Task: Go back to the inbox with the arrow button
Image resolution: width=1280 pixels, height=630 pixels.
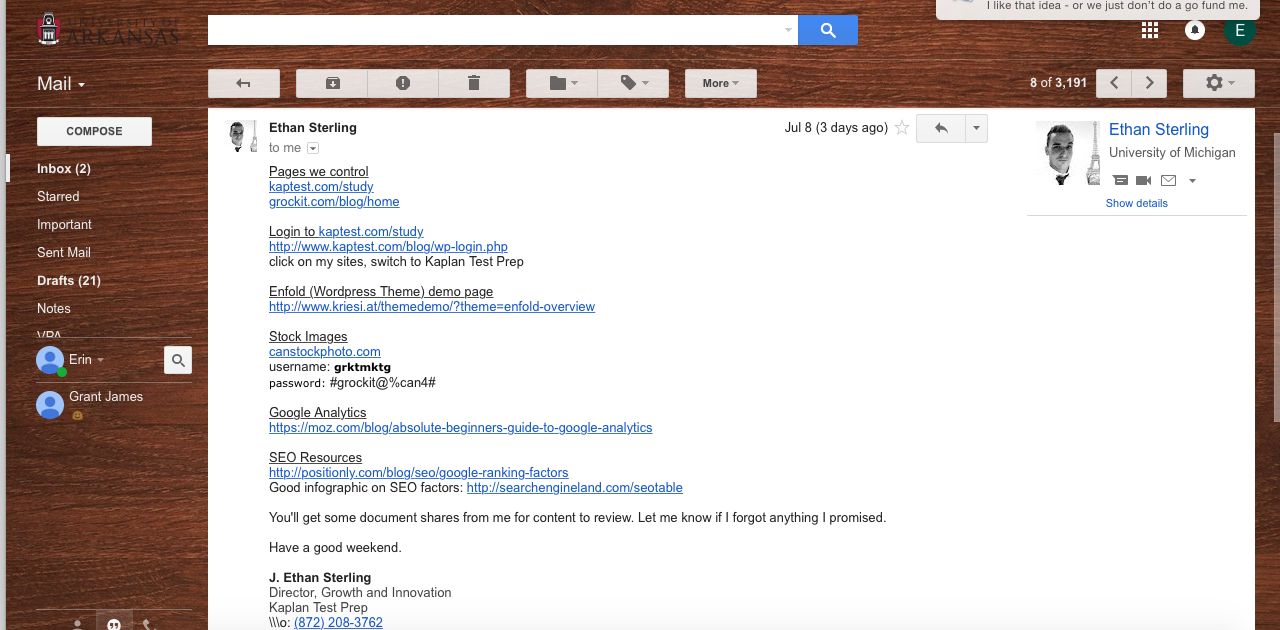Action: pos(243,83)
